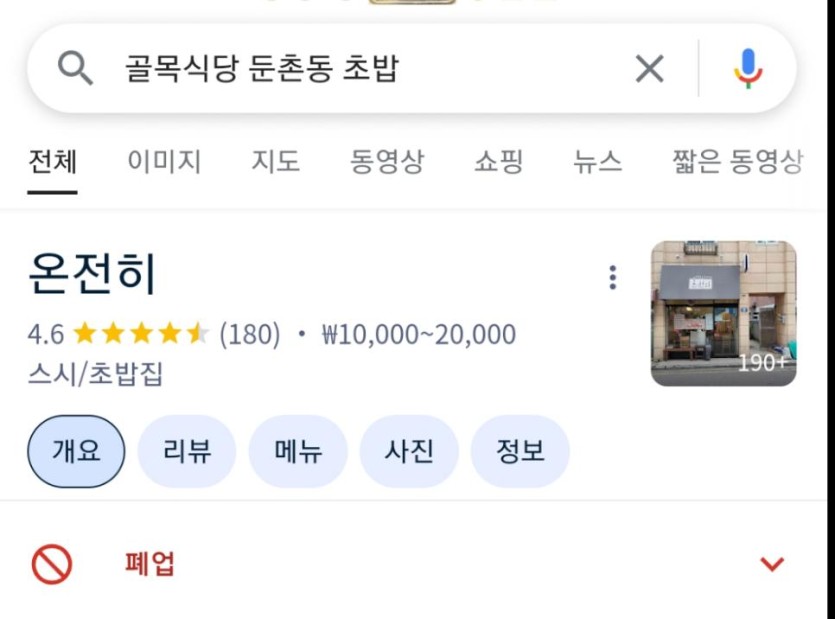Click the magnifying glass search icon
The image size is (835, 619).
pos(75,69)
